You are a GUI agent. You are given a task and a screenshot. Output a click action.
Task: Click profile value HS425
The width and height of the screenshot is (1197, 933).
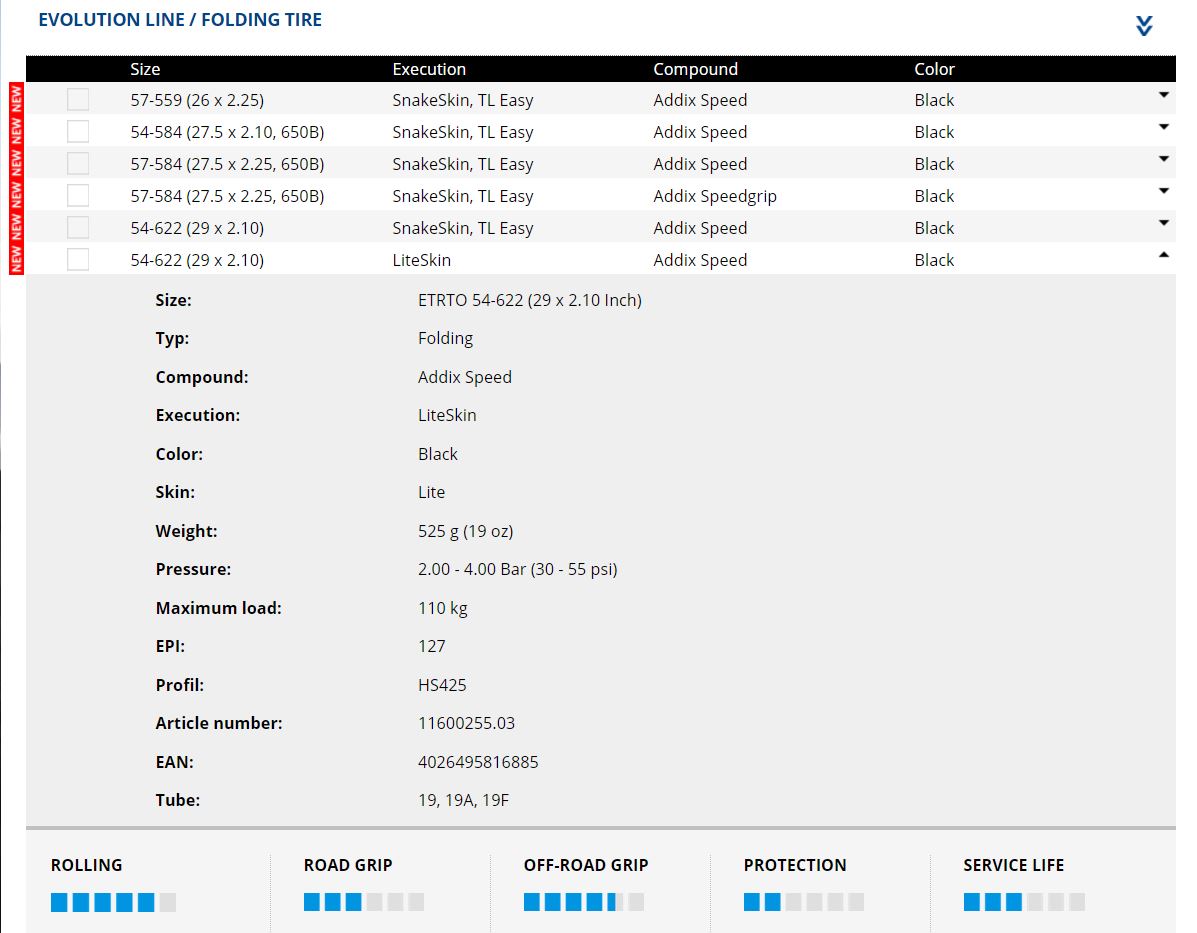pos(442,685)
